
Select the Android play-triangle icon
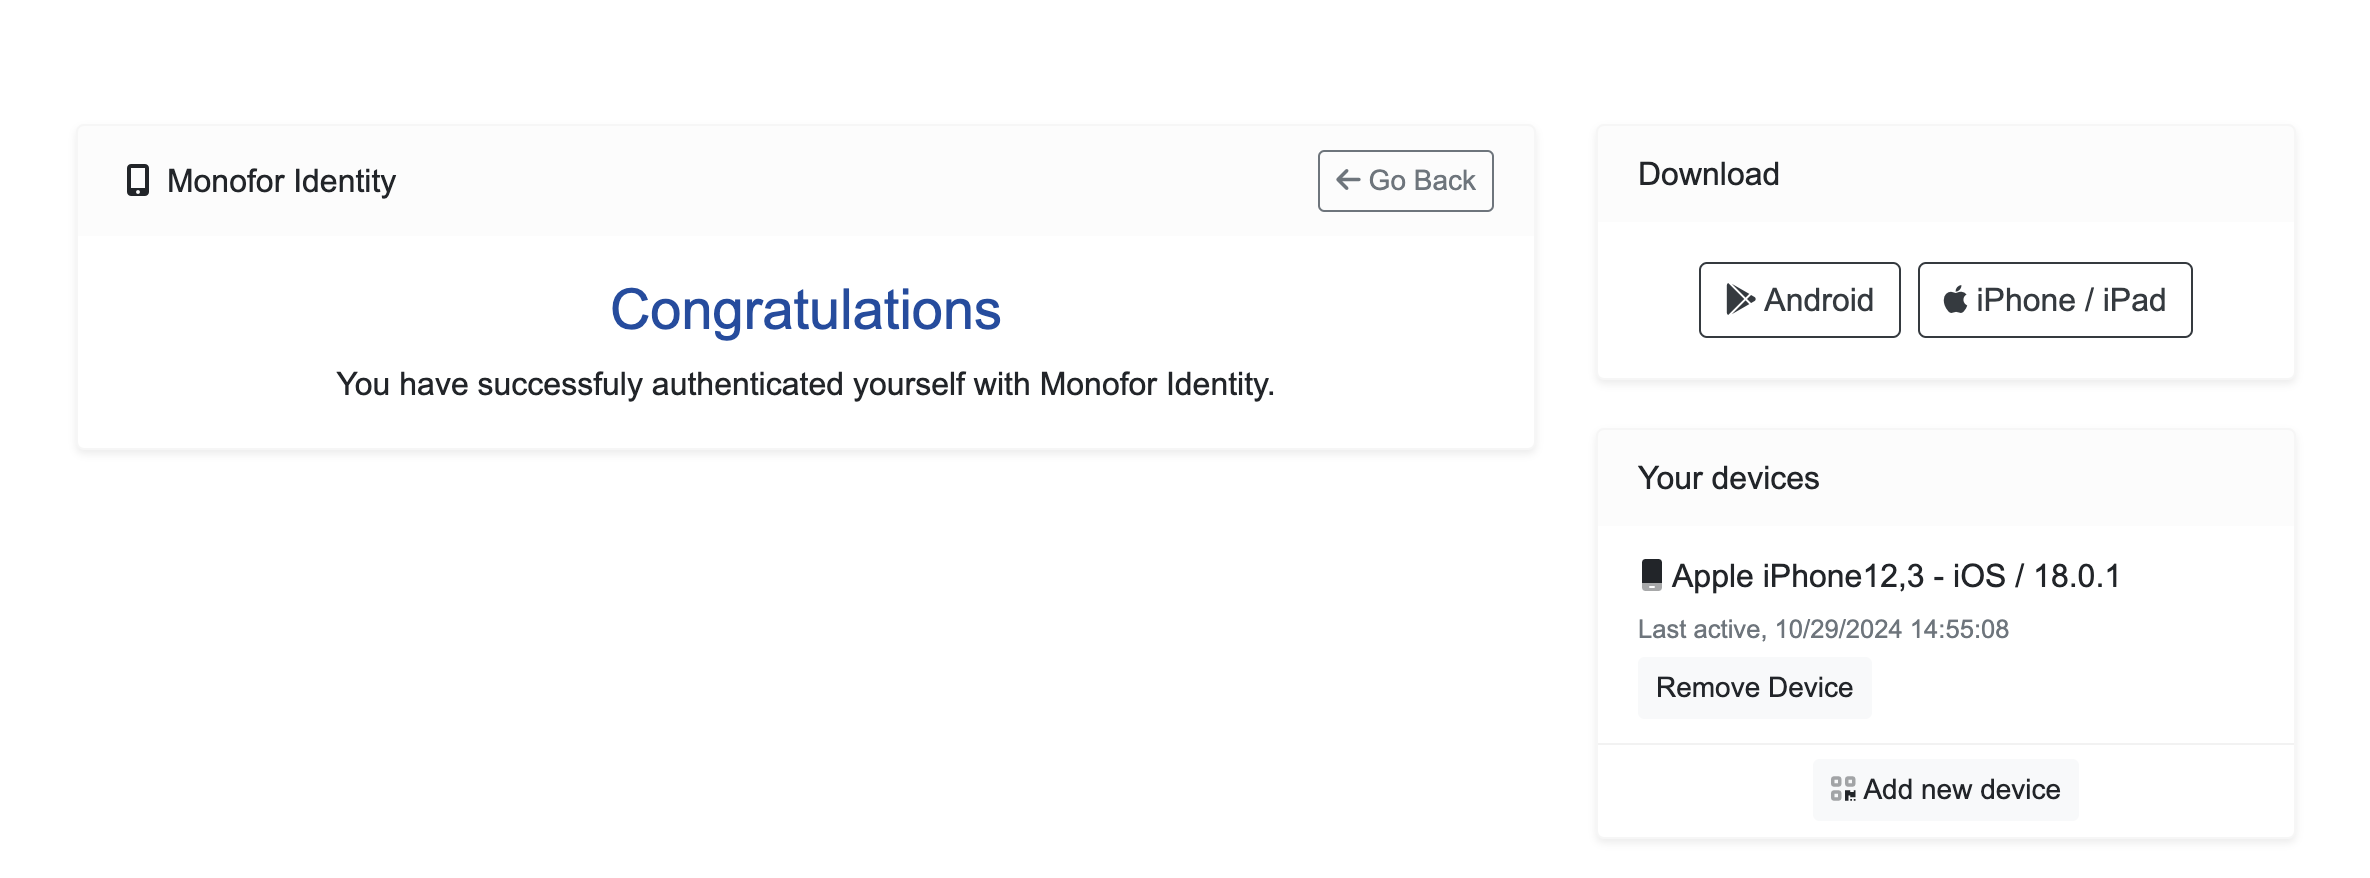click(1740, 299)
